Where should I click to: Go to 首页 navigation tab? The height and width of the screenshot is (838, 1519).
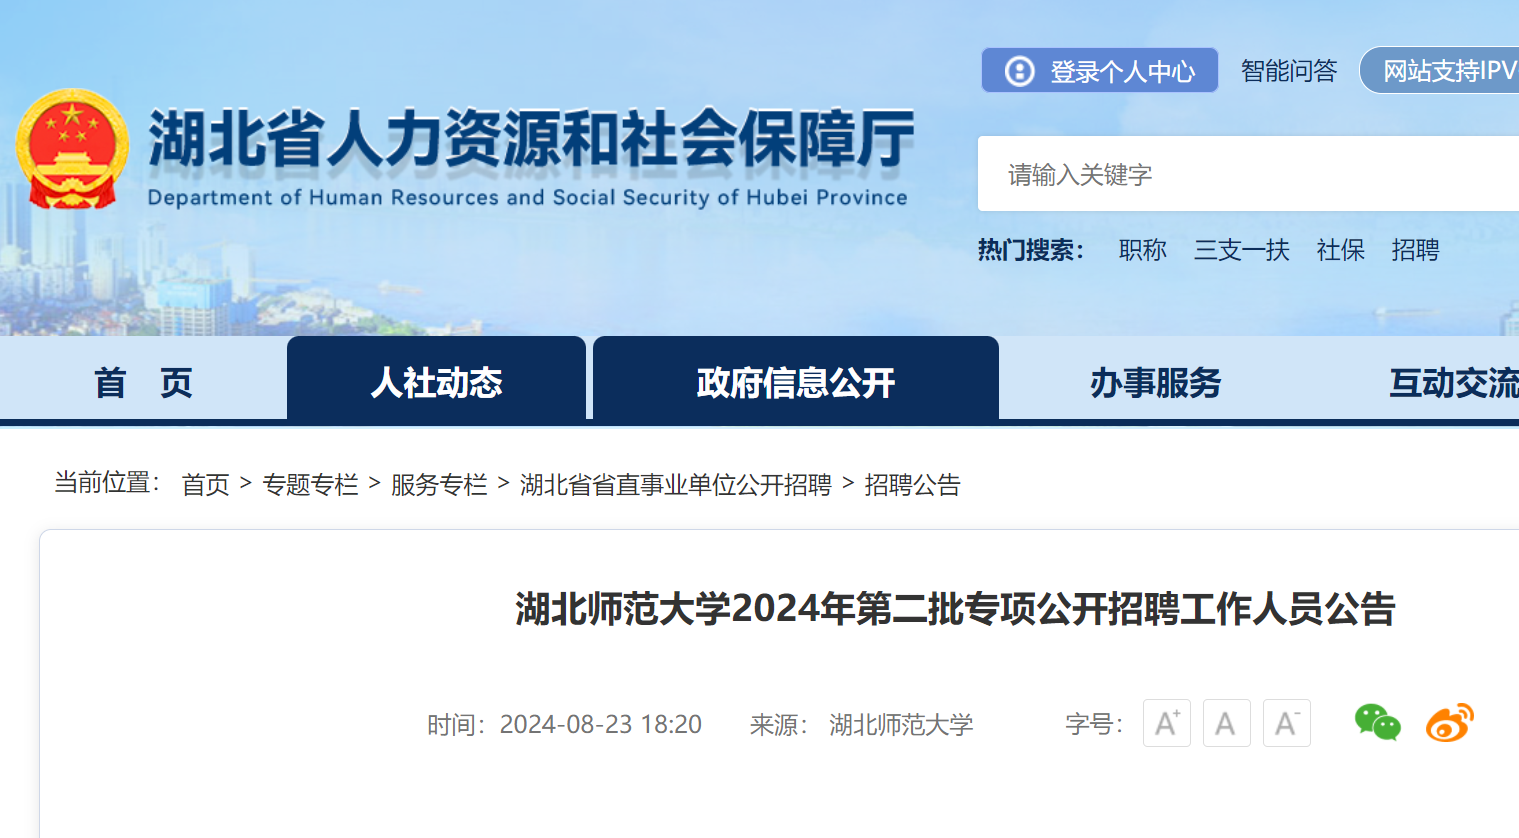143,382
